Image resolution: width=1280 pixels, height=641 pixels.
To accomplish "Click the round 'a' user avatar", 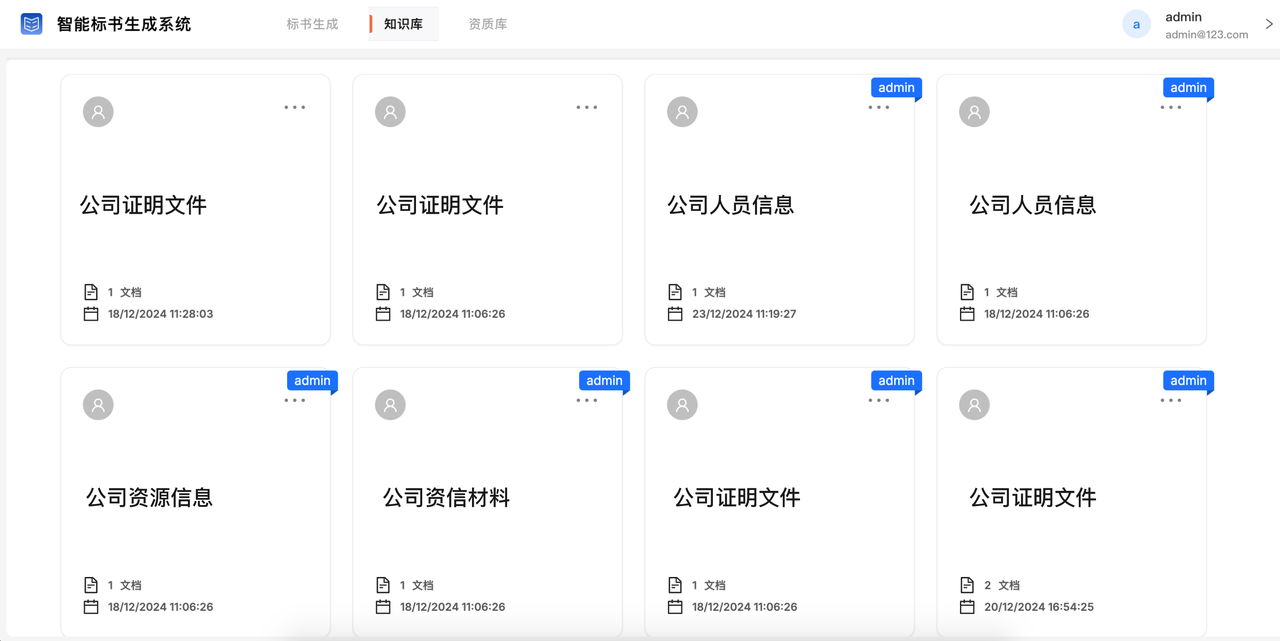I will (x=1136, y=25).
